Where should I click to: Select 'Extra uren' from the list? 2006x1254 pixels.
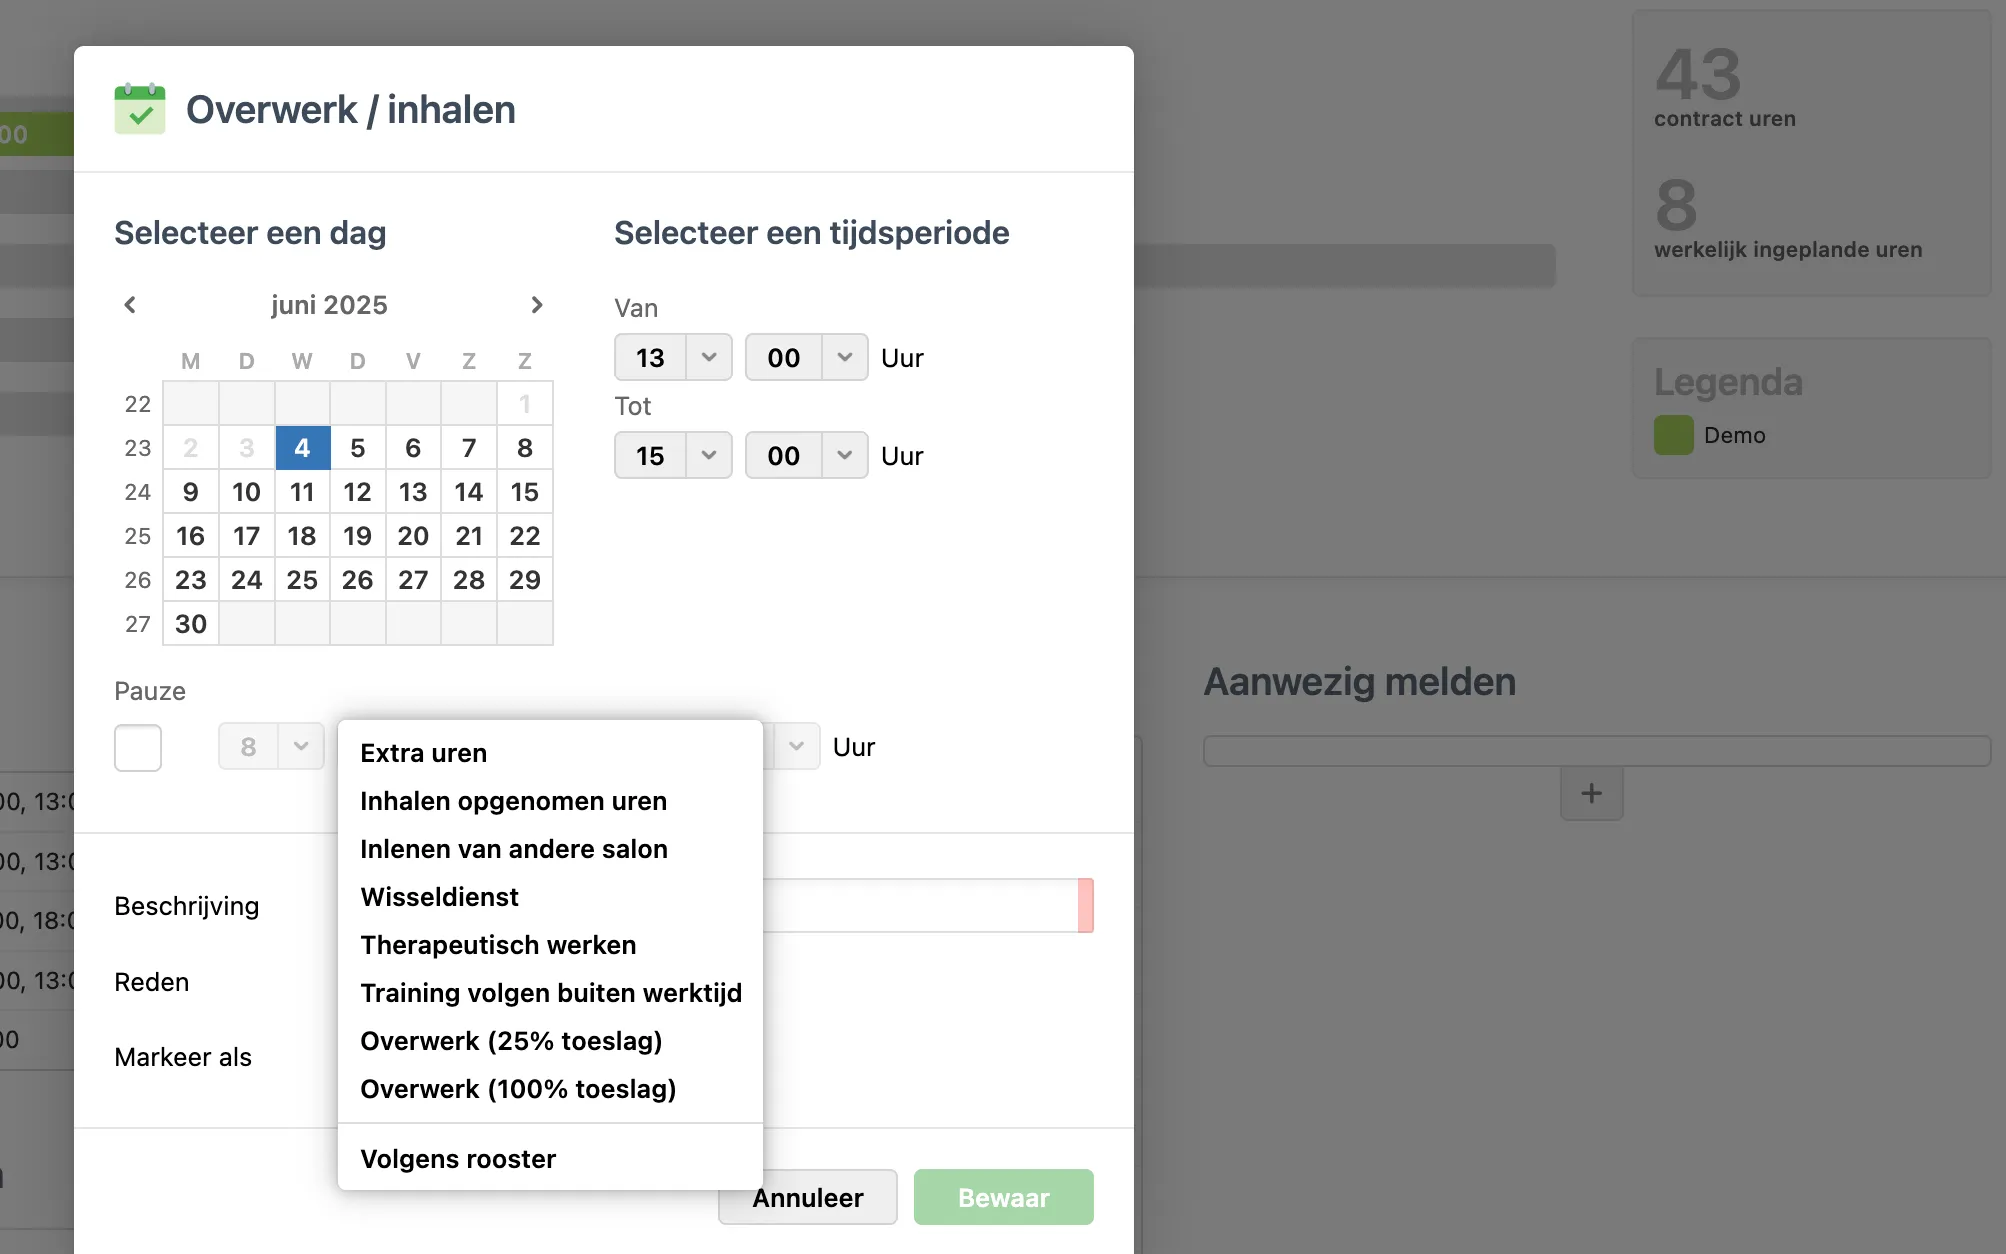tap(424, 753)
